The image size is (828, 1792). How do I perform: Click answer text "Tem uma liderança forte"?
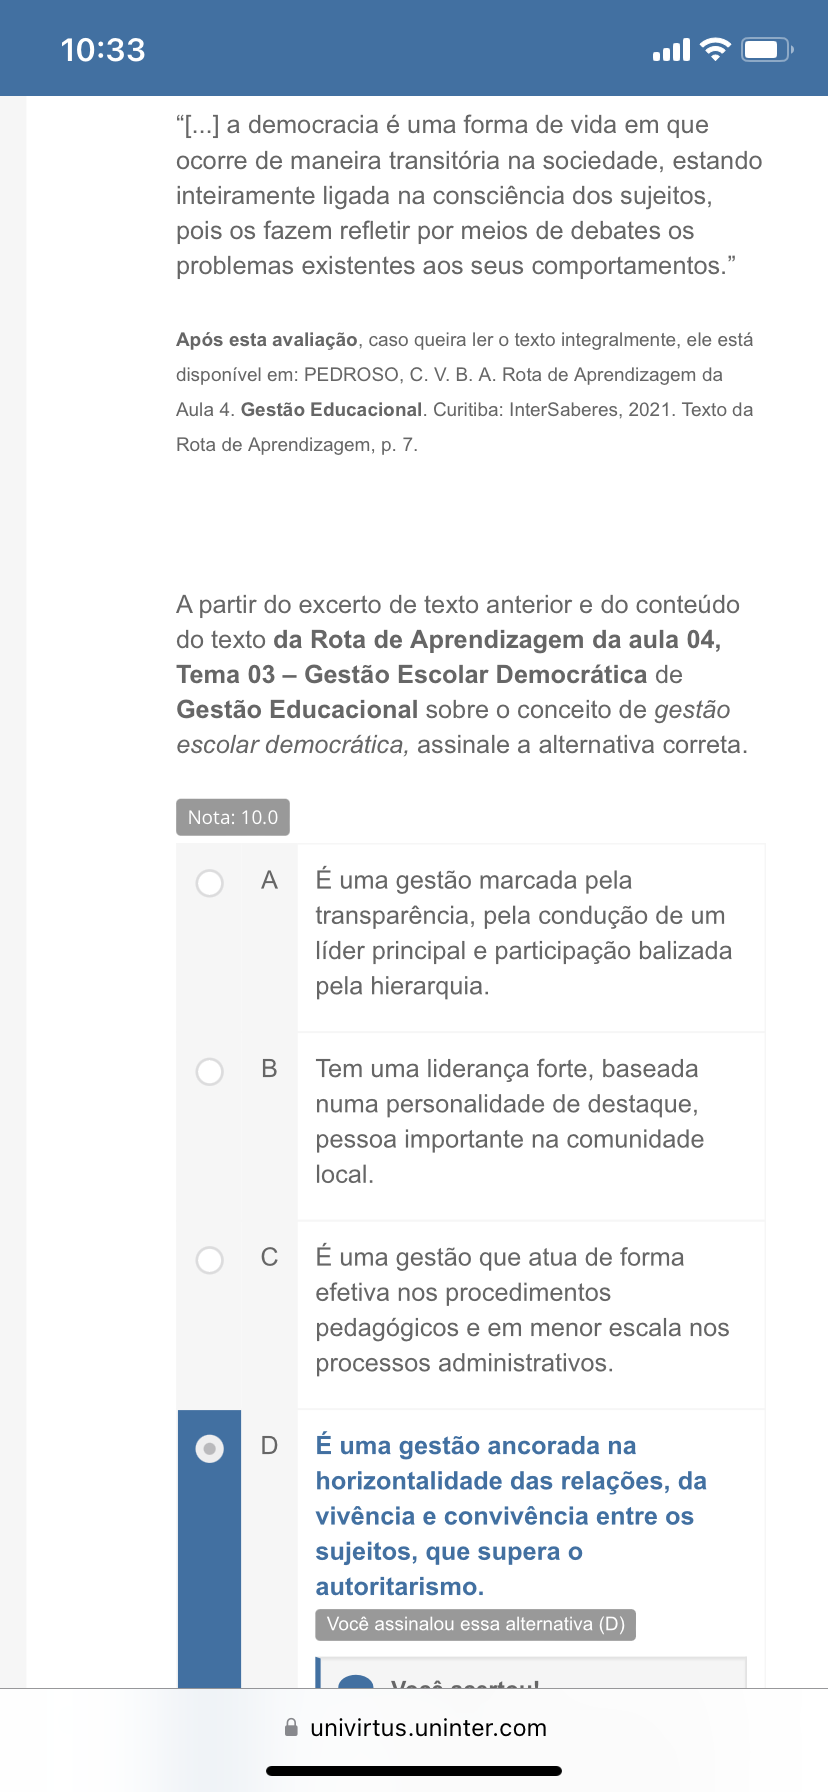(510, 1121)
